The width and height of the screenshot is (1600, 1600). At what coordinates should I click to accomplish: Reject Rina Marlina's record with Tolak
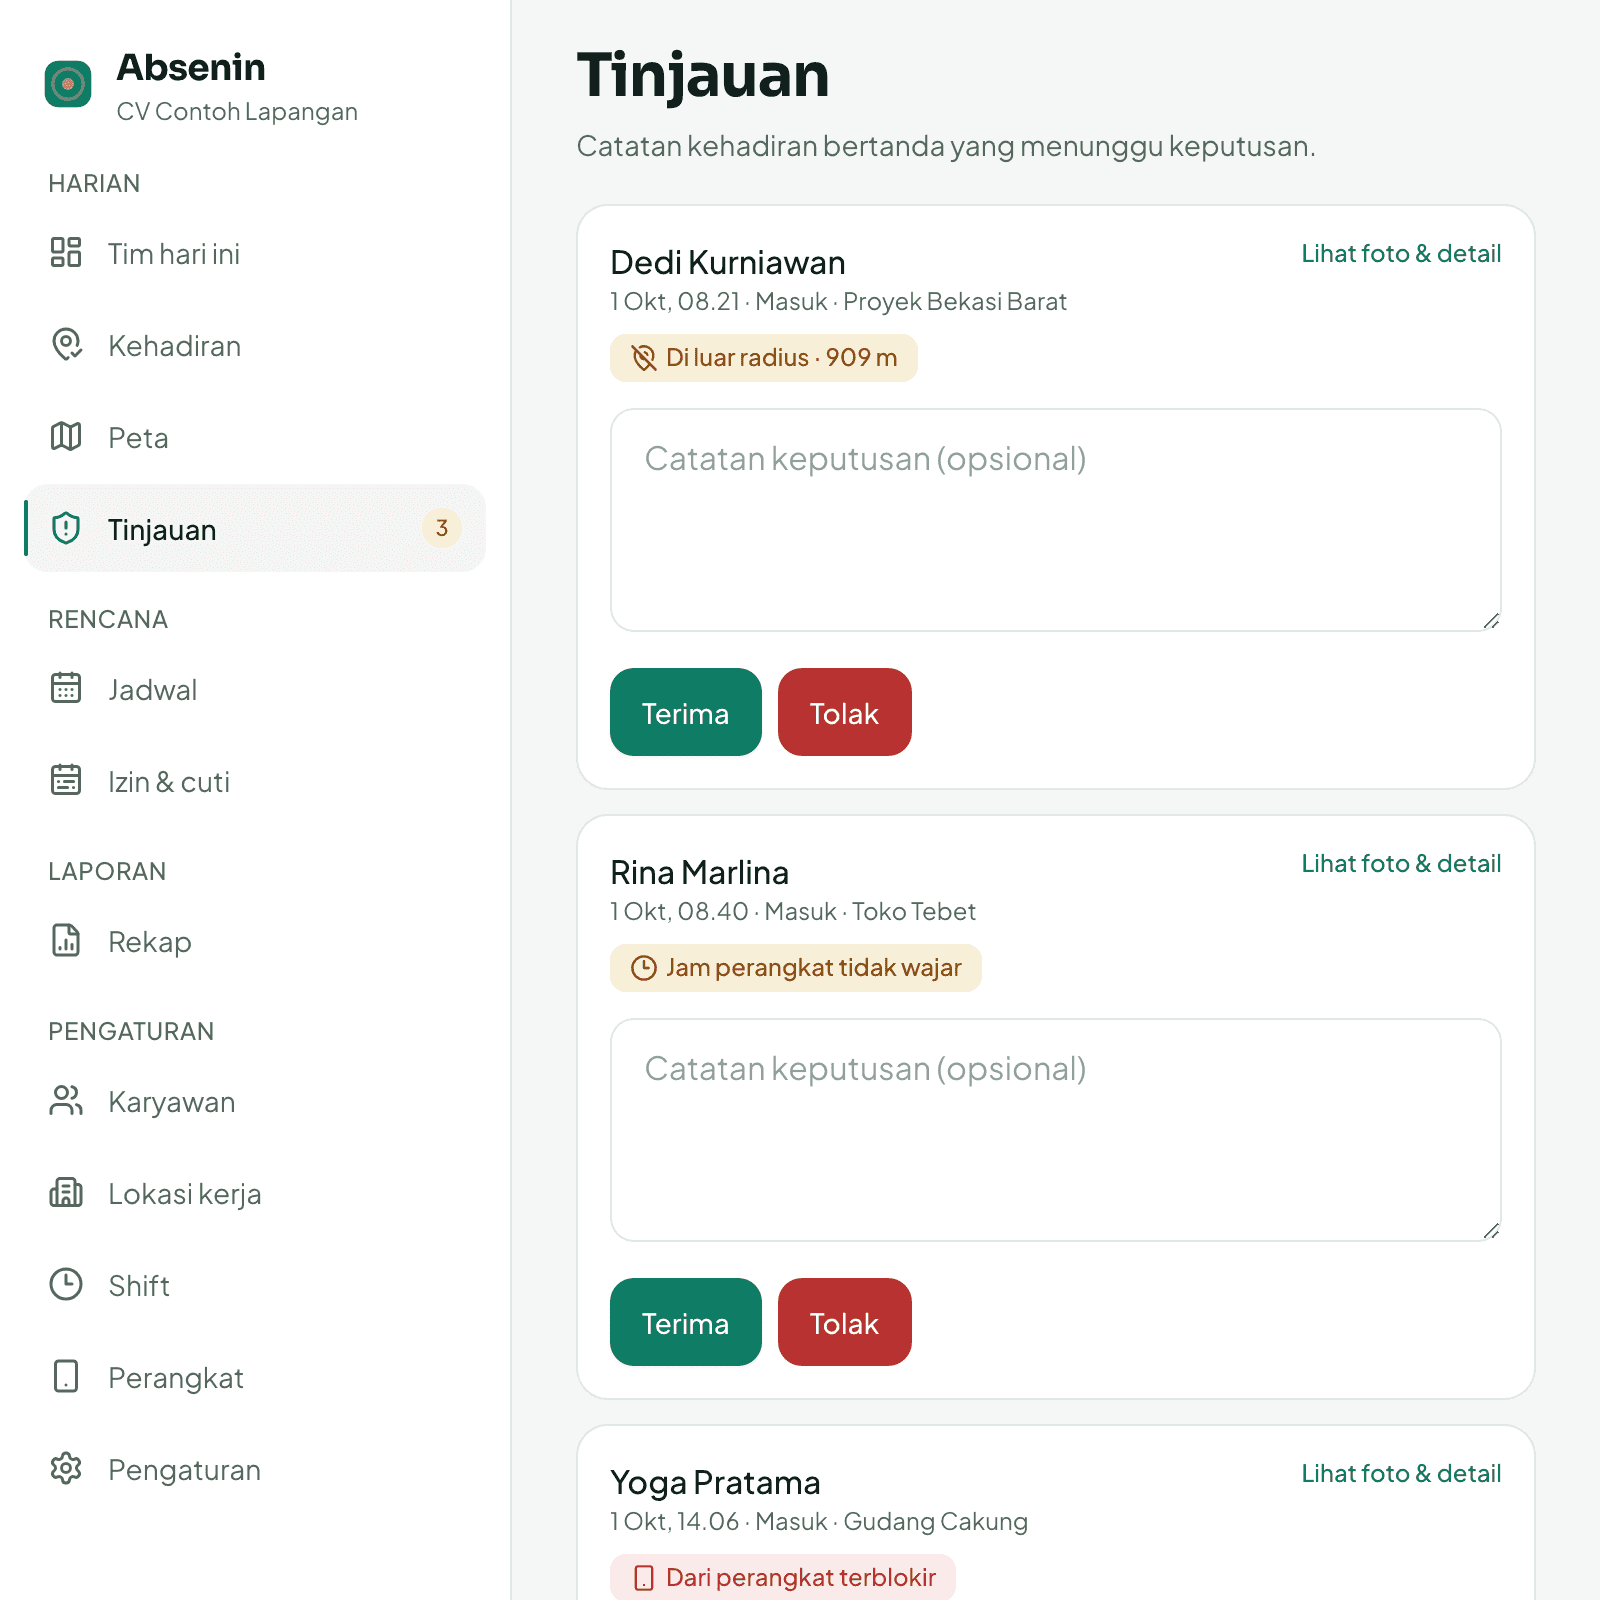point(845,1322)
